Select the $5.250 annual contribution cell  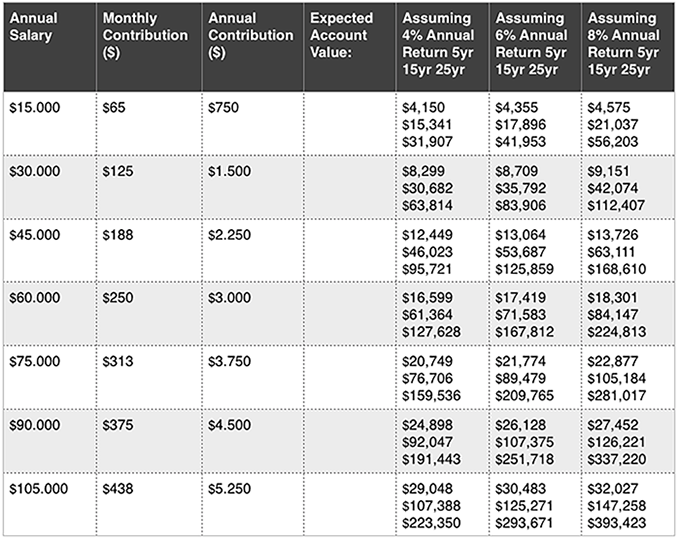pos(229,491)
